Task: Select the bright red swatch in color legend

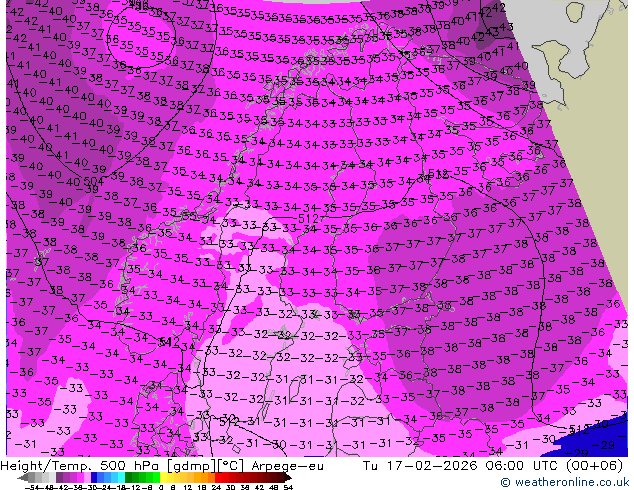Action: coord(218,478)
